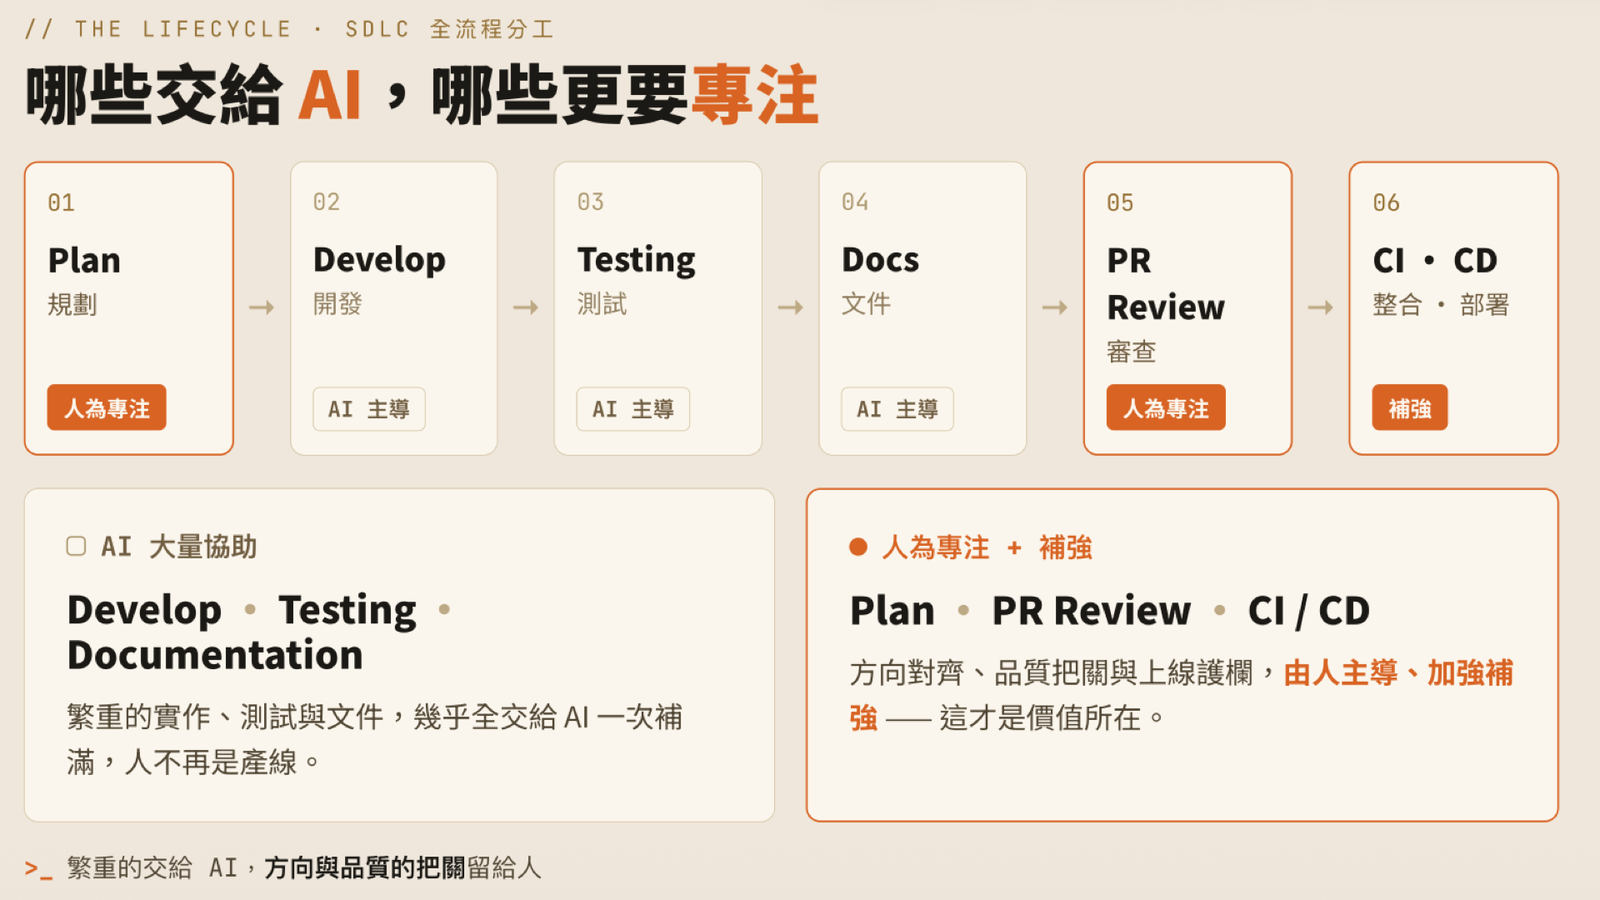
Task: Toggle the square checkbox beside AI 大量協助
Action: coord(76,546)
